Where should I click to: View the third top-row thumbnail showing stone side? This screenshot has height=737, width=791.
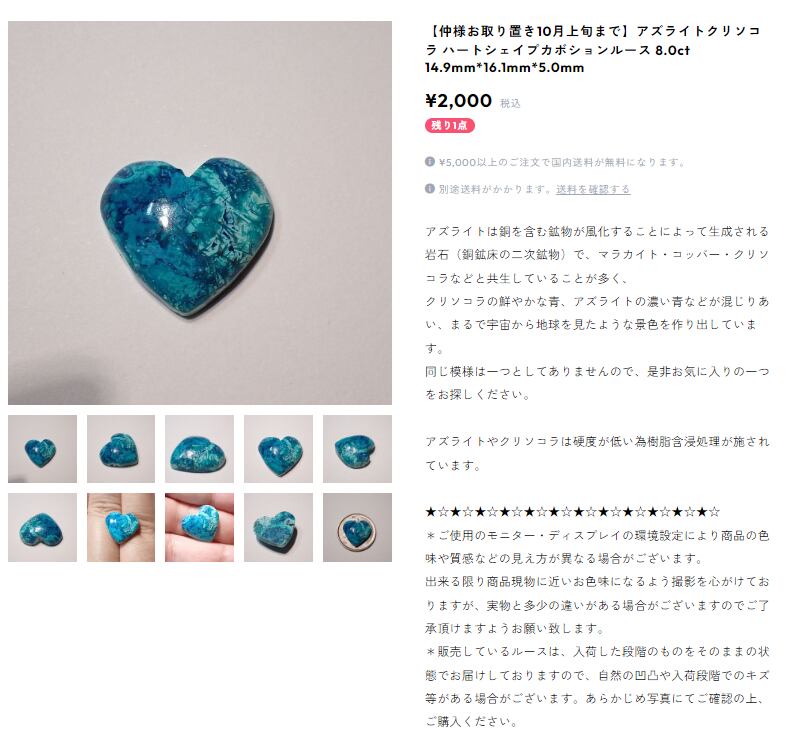pos(199,449)
